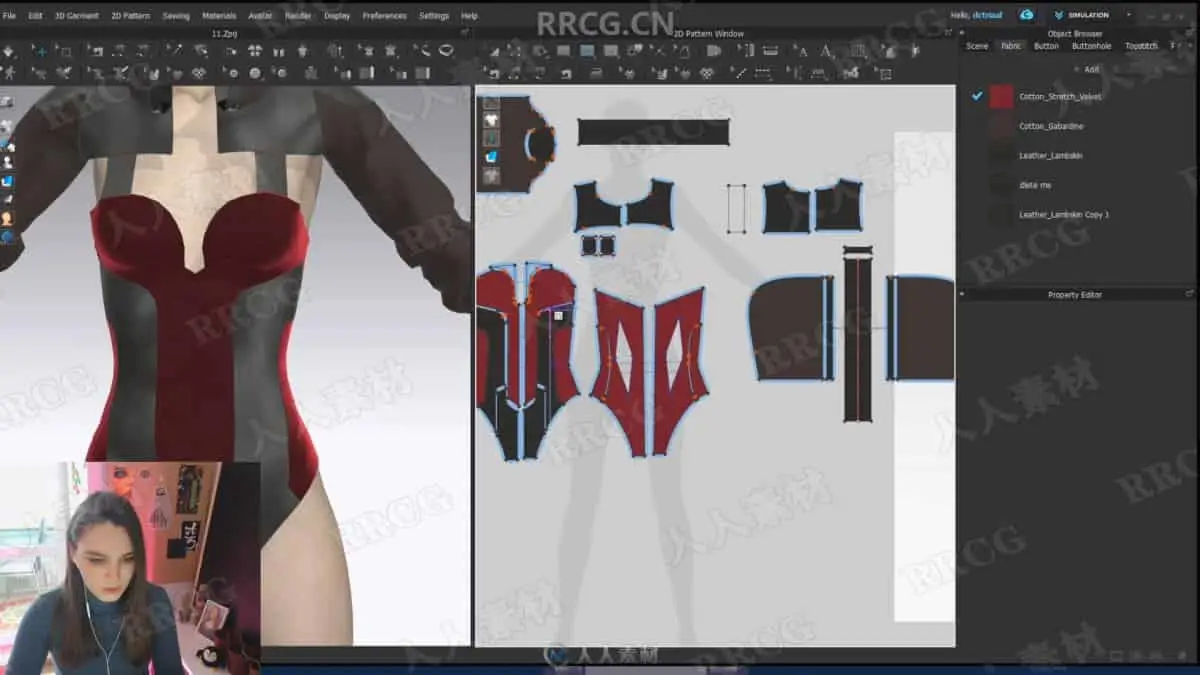This screenshot has height=675, width=1200.
Task: Toggle the top display icon in 2D window sidebar
Action: coord(491,102)
